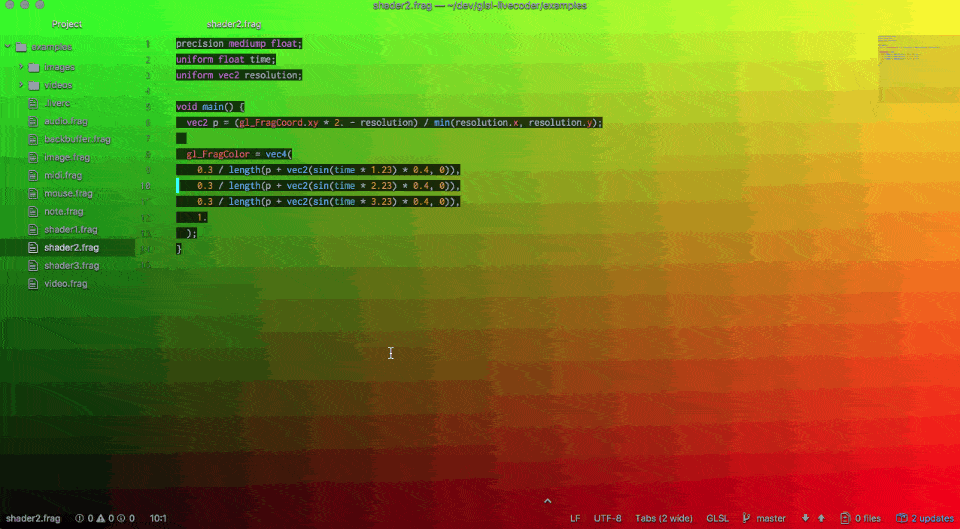Open the 2 updates package notice

(x=924, y=518)
